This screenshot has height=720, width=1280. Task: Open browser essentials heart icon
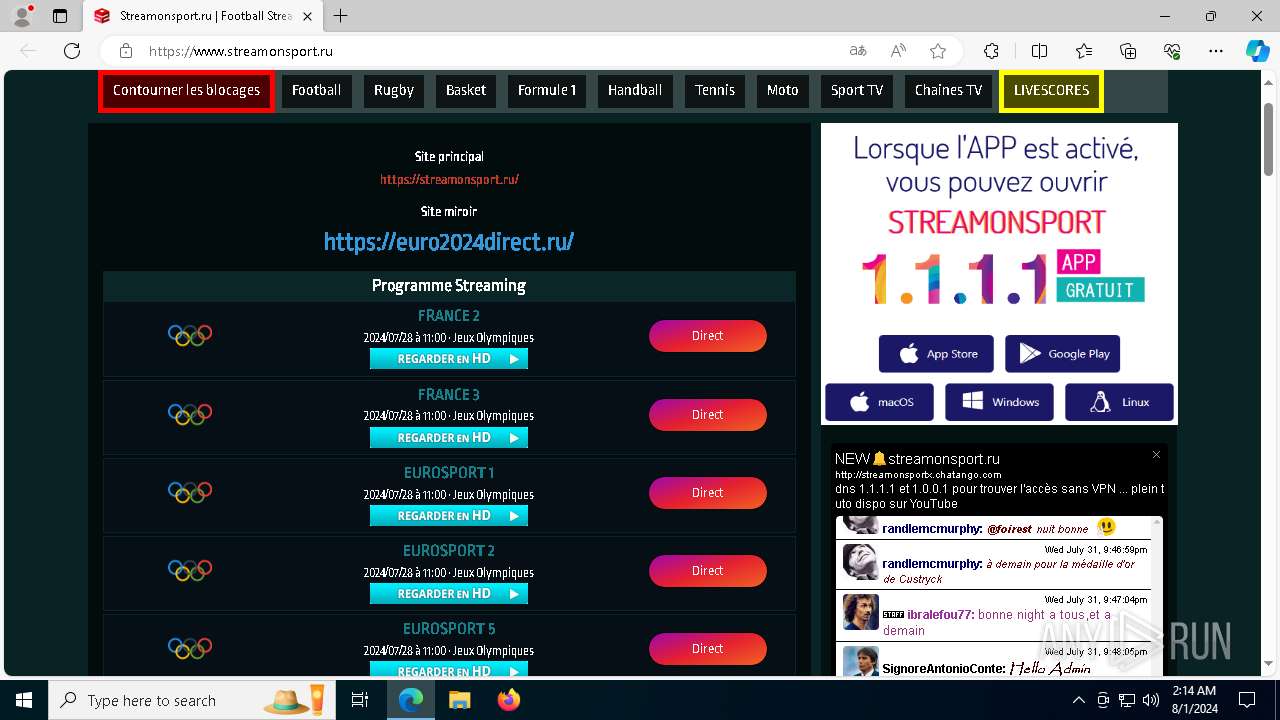click(x=1173, y=51)
